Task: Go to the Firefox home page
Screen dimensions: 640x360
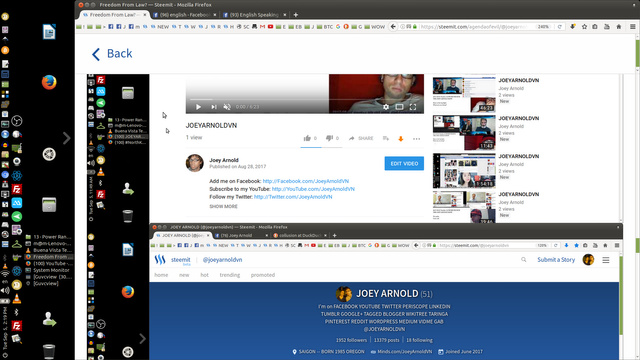Action: point(619,27)
